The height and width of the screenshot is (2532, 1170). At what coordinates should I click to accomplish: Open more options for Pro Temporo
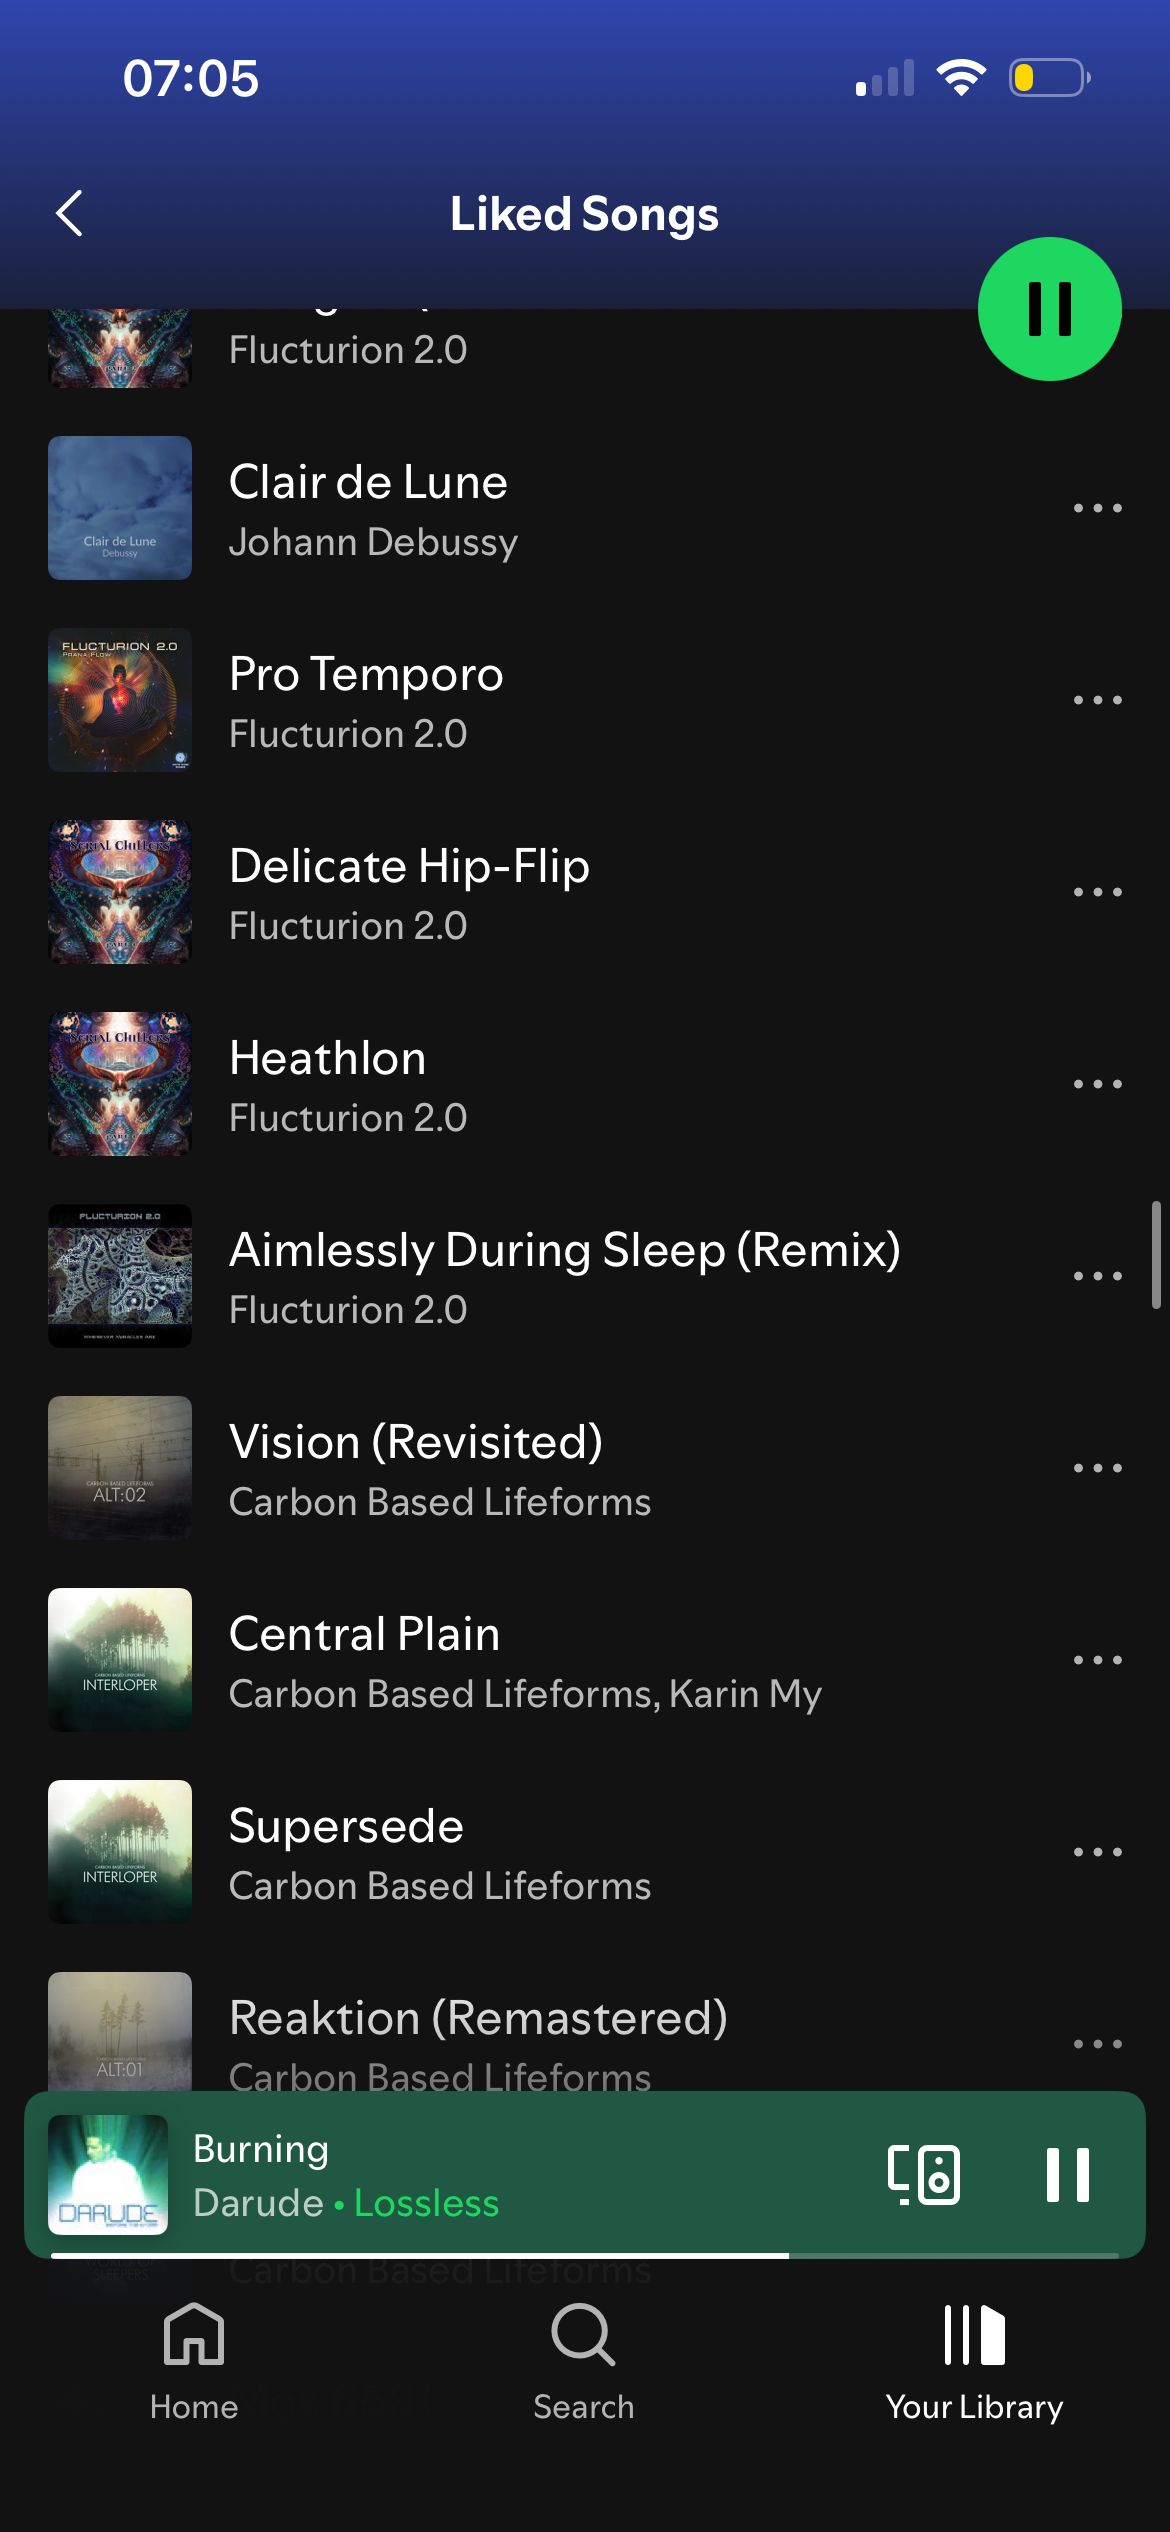click(x=1097, y=700)
